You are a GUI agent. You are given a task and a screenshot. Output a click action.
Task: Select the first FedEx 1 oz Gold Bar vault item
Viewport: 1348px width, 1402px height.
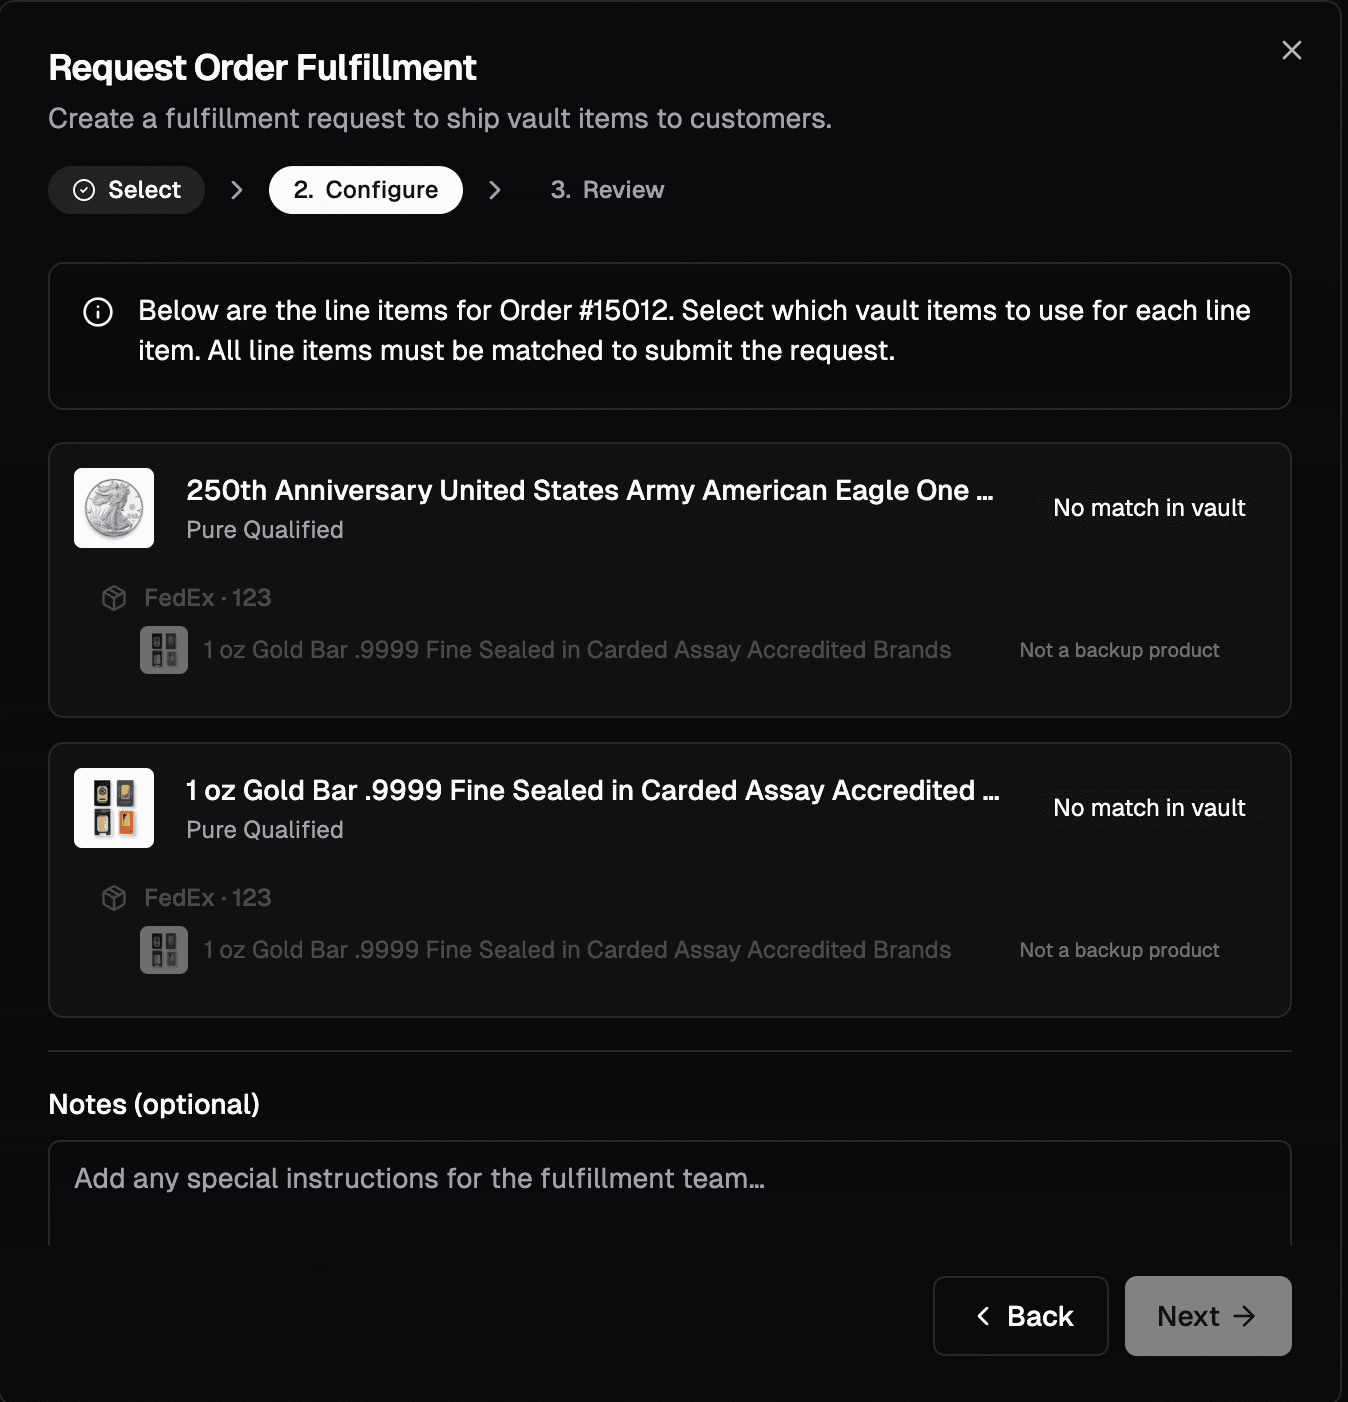pos(577,650)
